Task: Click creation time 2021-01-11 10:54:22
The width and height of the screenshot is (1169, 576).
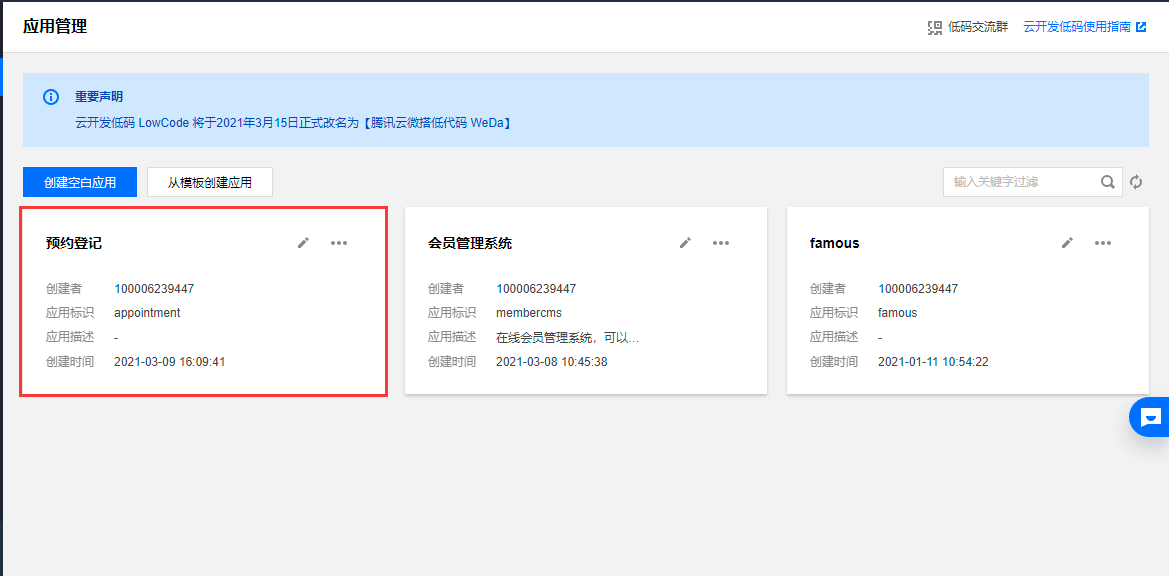Action: point(934,362)
